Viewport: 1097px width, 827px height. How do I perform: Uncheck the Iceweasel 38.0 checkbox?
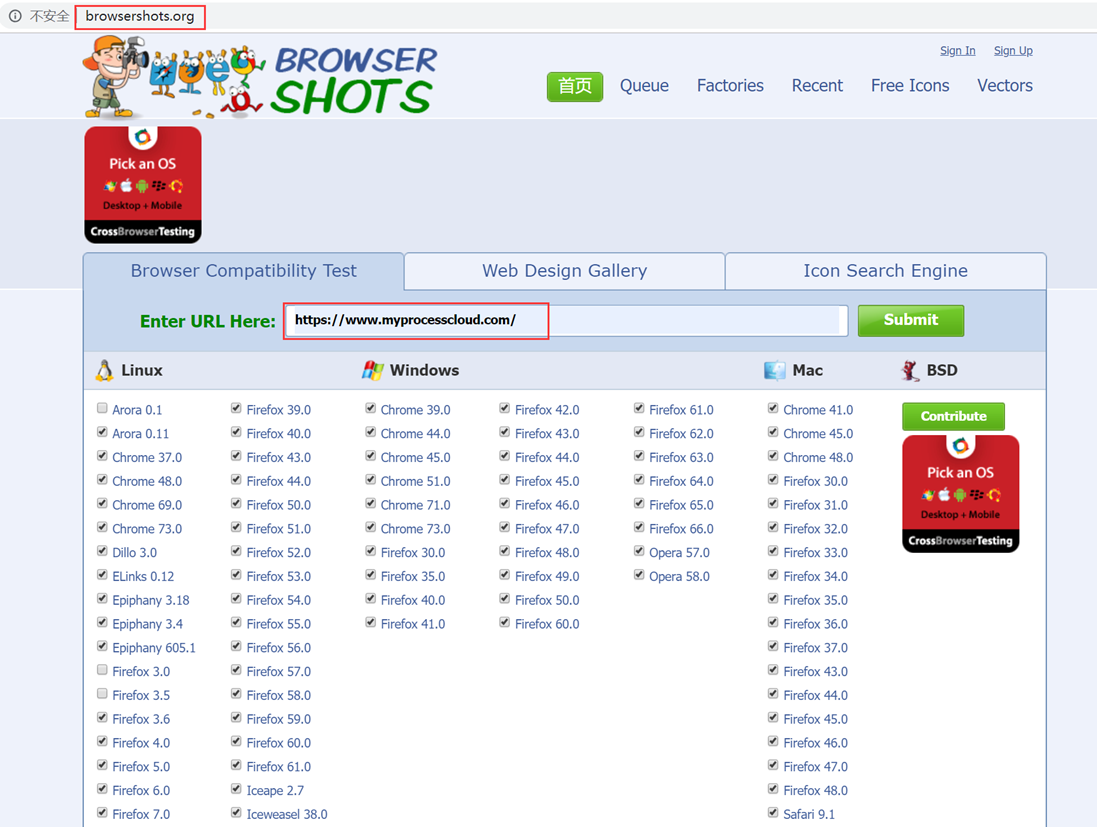[236, 813]
